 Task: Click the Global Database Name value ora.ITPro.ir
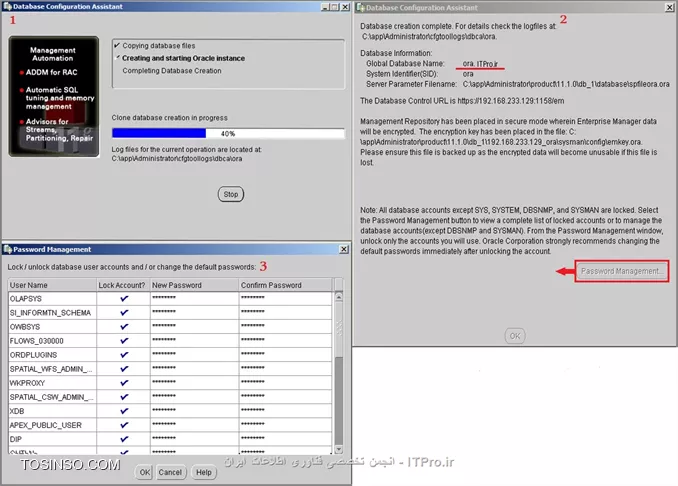(480, 64)
